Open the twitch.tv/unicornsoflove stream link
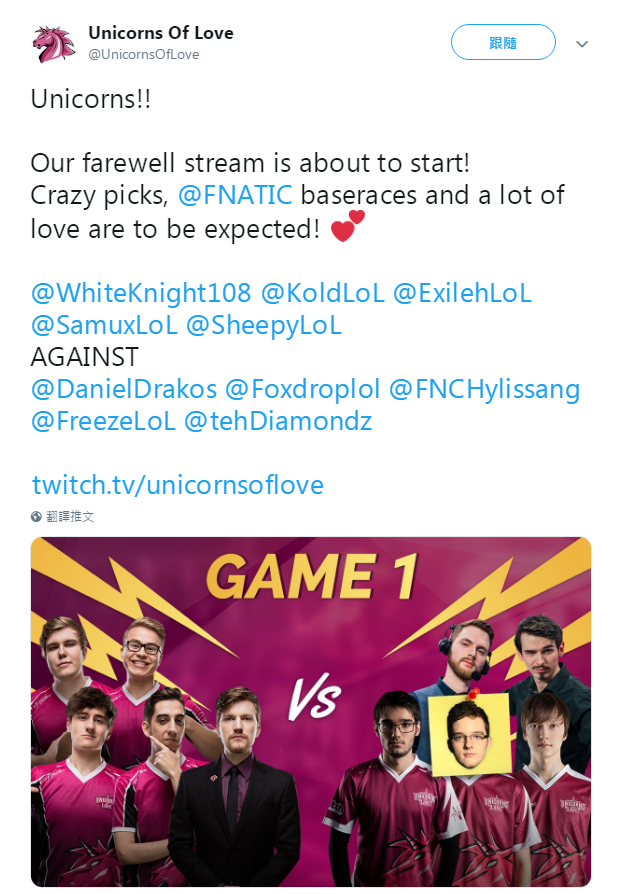The image size is (619, 894). point(178,485)
